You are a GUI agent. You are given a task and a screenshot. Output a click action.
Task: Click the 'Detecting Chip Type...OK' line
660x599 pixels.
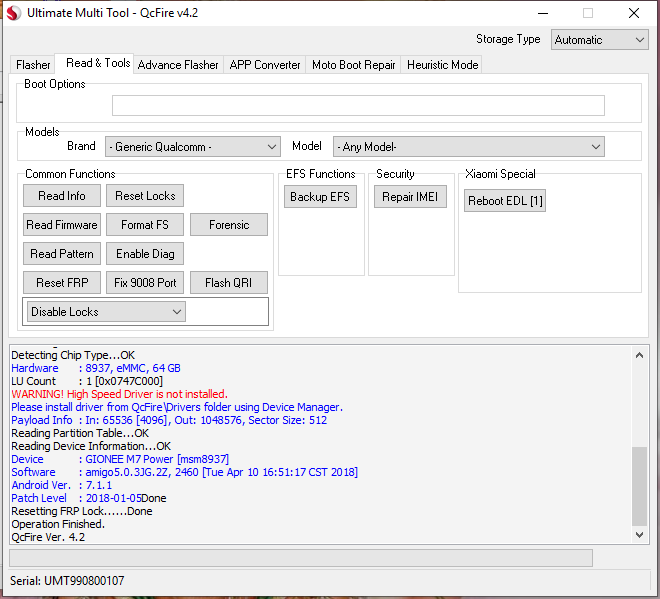73,355
